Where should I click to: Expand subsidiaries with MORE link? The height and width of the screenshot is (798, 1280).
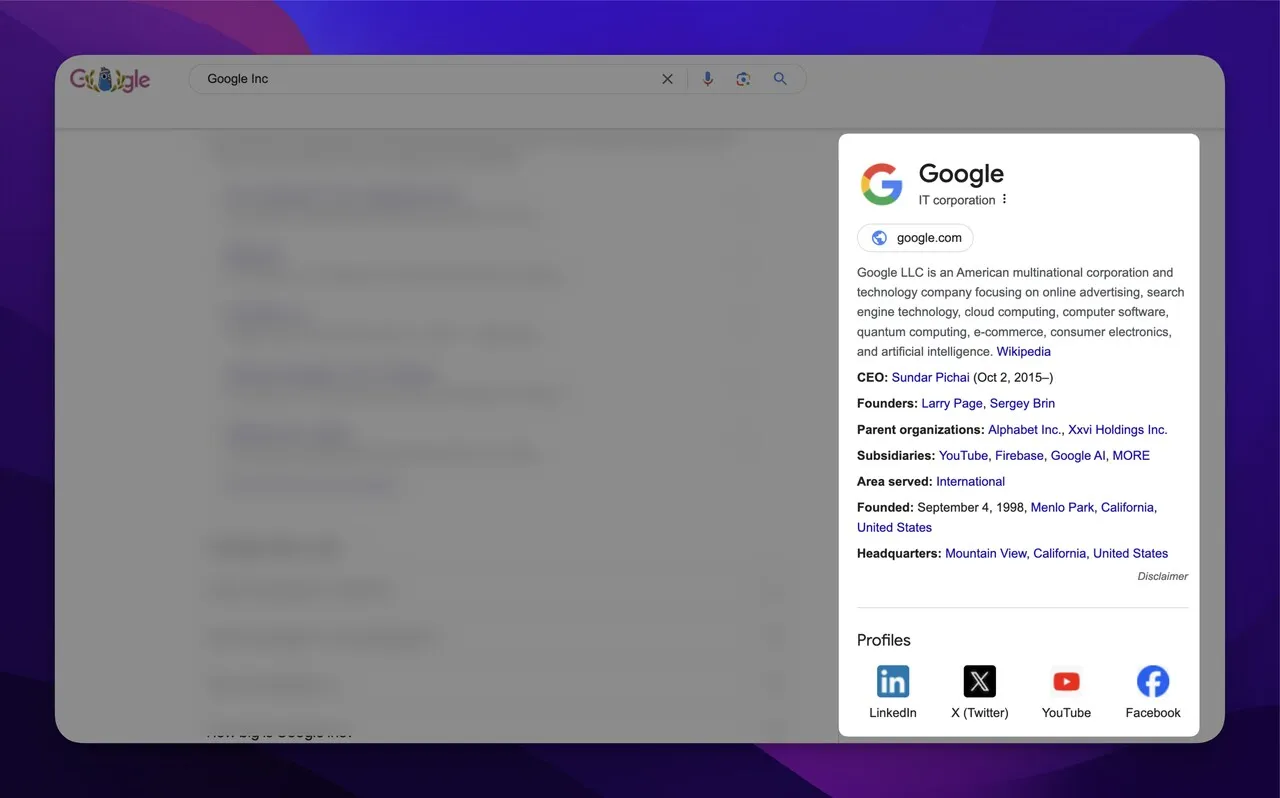point(1131,455)
